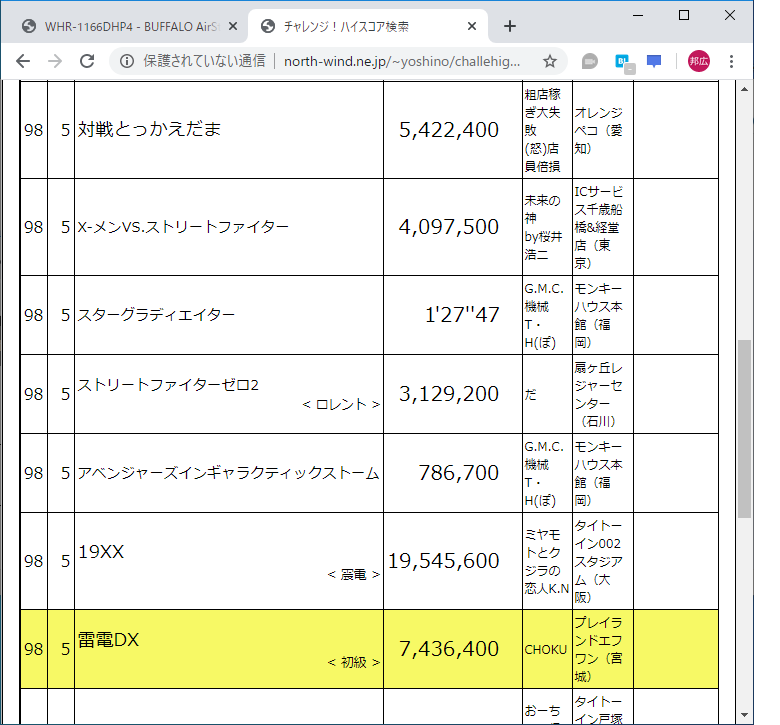780x725 pixels.
Task: Click the highlighted title 雷電DX
Action: pos(108,640)
